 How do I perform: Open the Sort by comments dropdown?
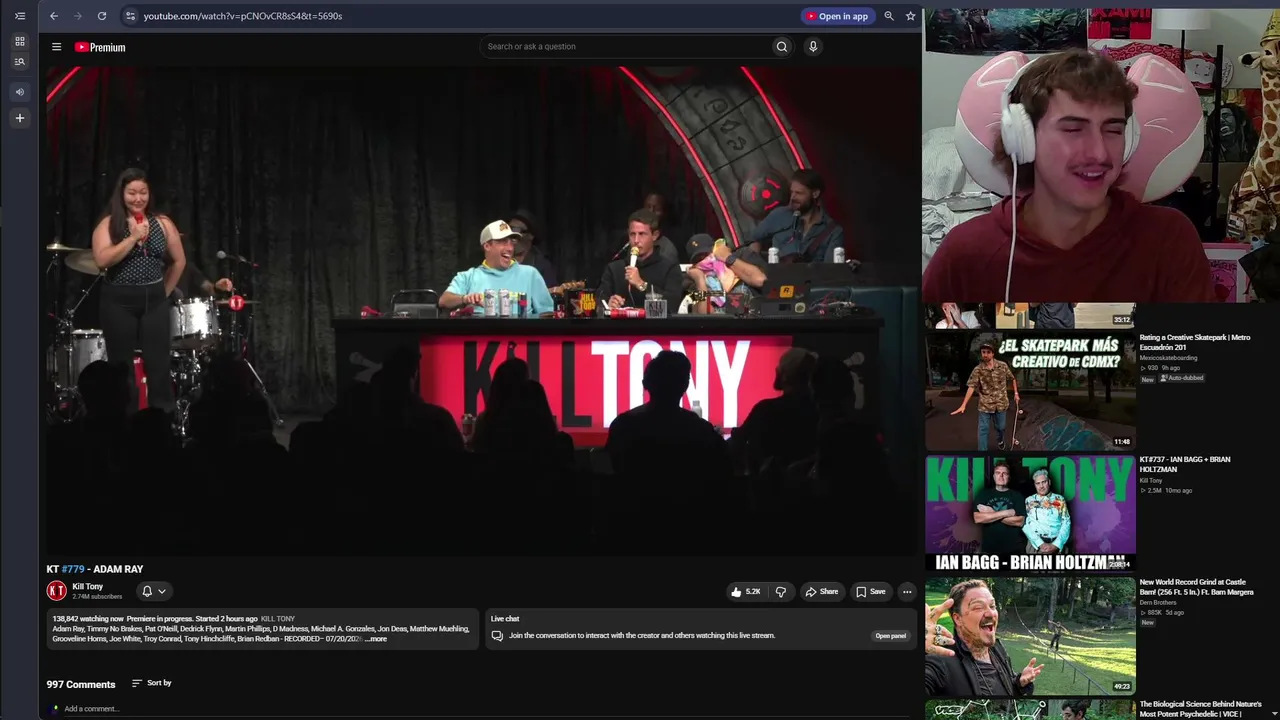(x=152, y=683)
